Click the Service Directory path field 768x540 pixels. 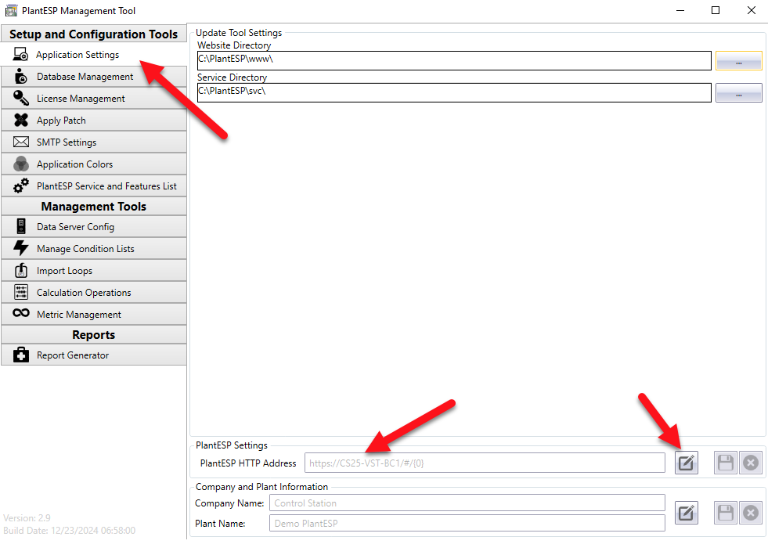coord(454,93)
